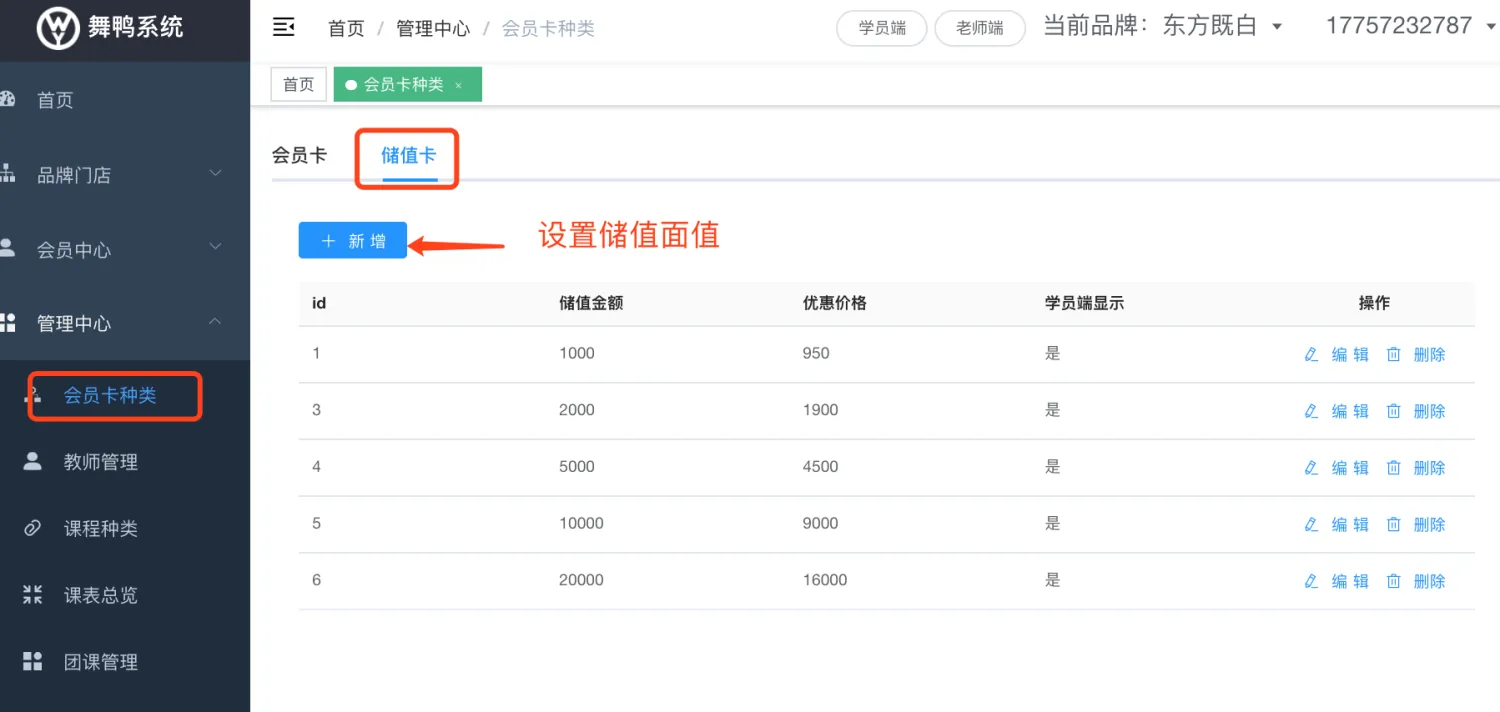
Task: Open 教师管理 in the sidebar
Action: 100,462
